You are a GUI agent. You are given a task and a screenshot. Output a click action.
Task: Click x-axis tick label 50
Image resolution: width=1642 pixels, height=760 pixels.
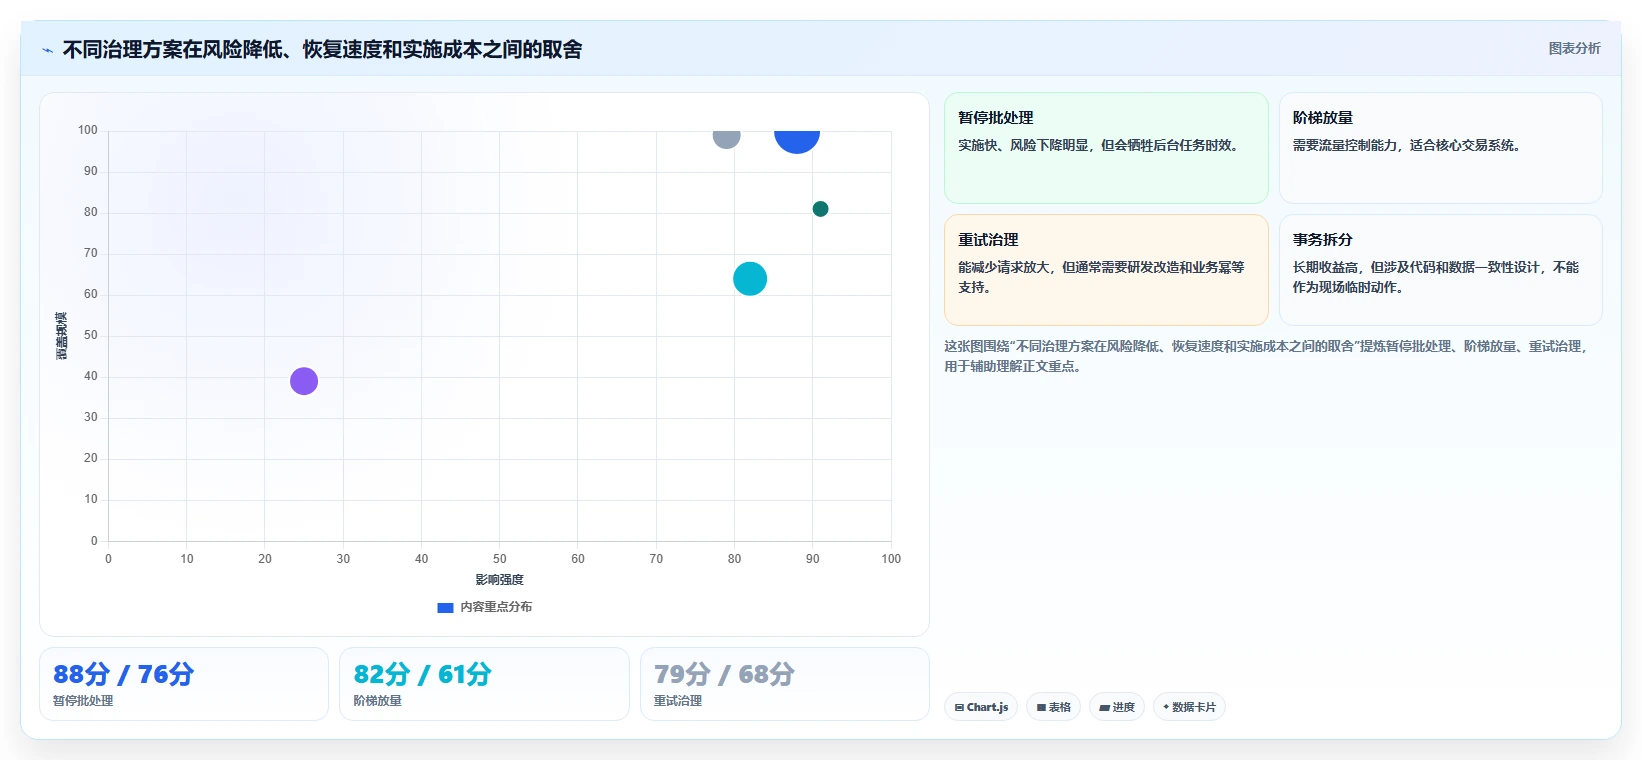(x=499, y=559)
